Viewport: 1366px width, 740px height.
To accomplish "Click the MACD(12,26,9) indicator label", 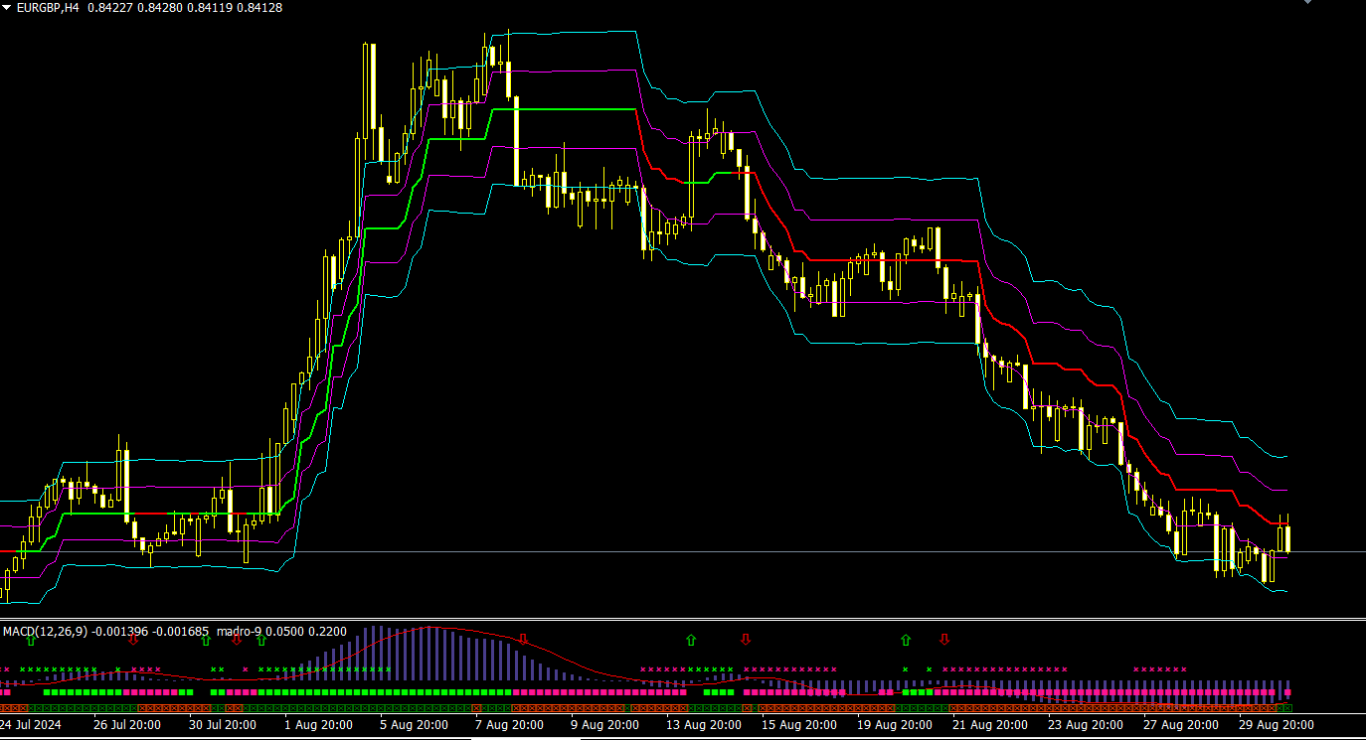I will click(46, 631).
